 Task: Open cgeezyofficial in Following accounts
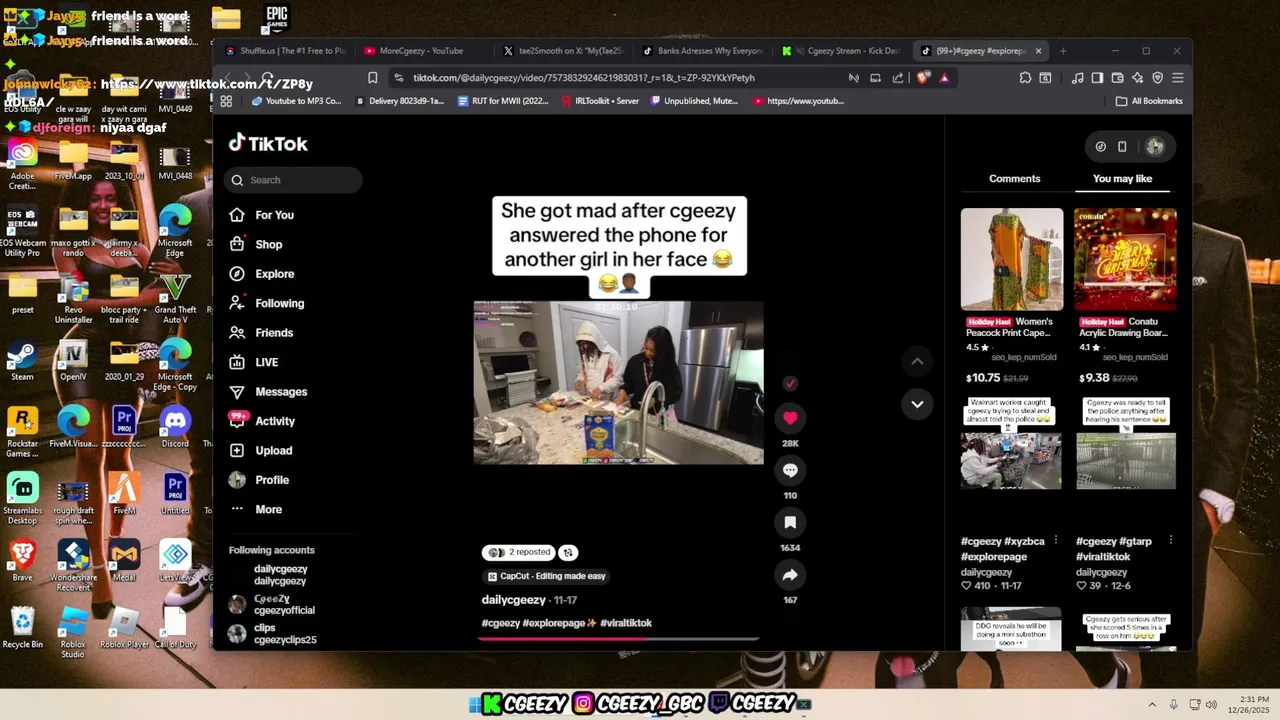[272, 604]
